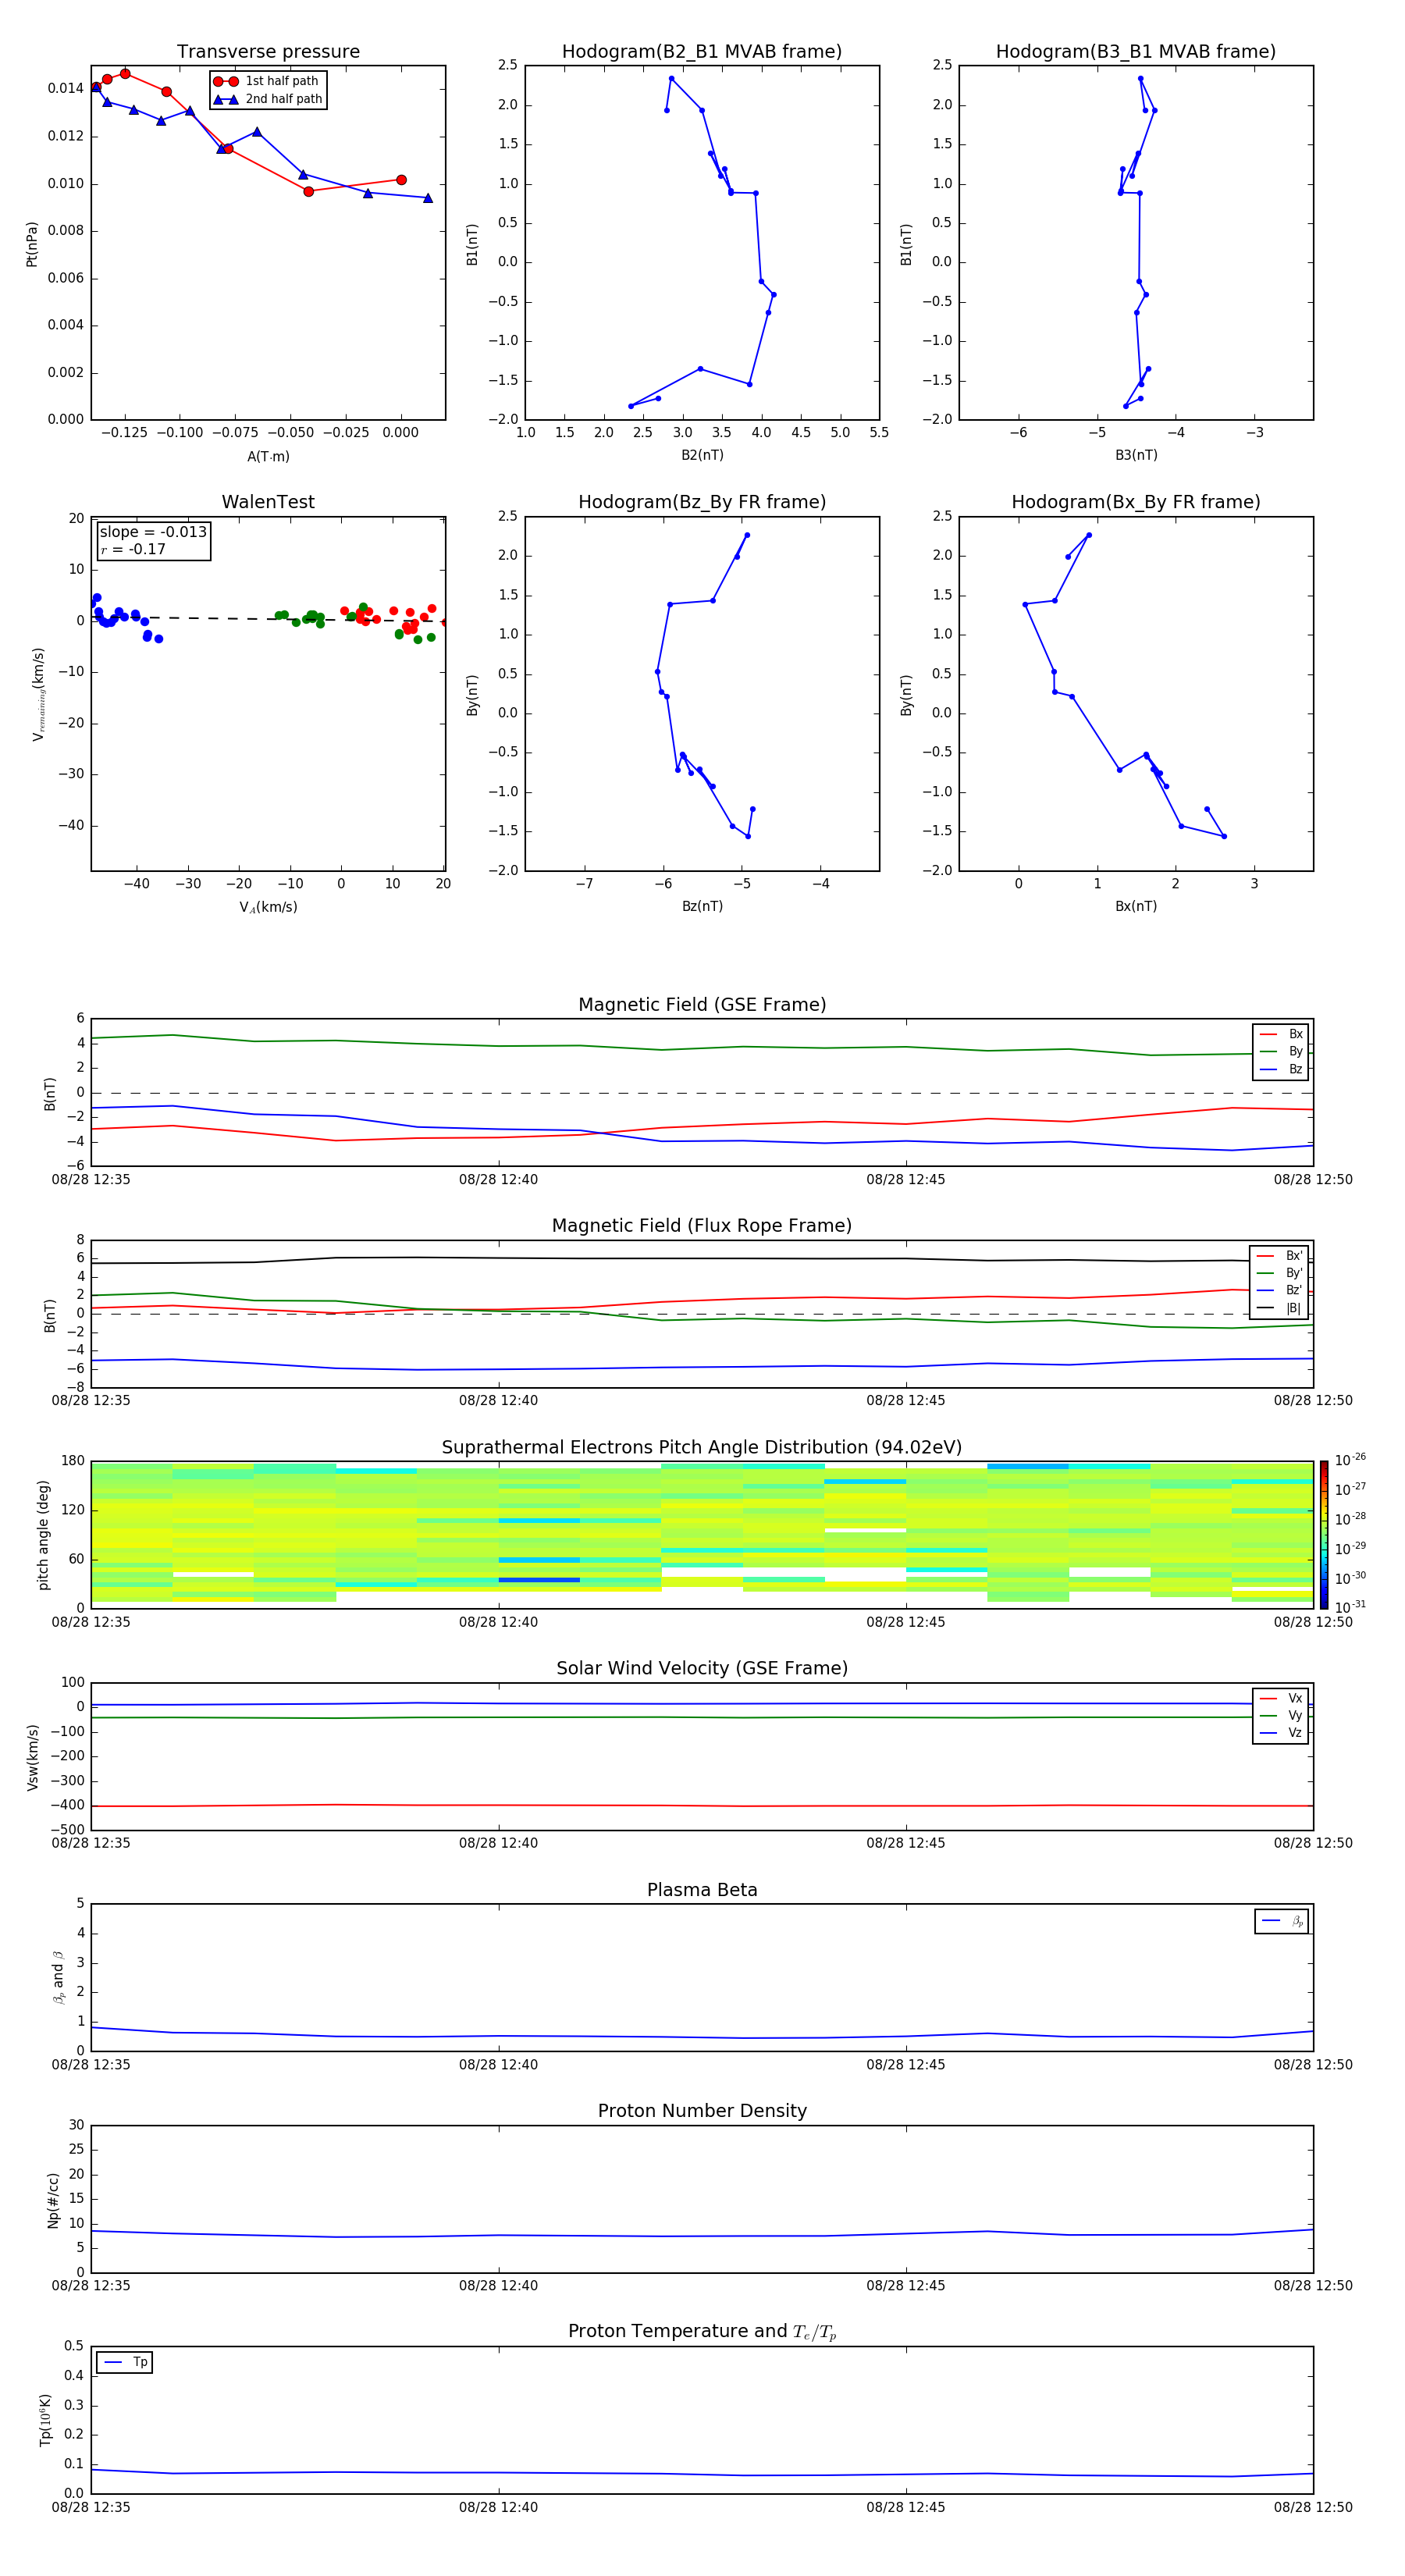
Task: Click the 'slope = -0.013' annotation text
Action: (153, 532)
